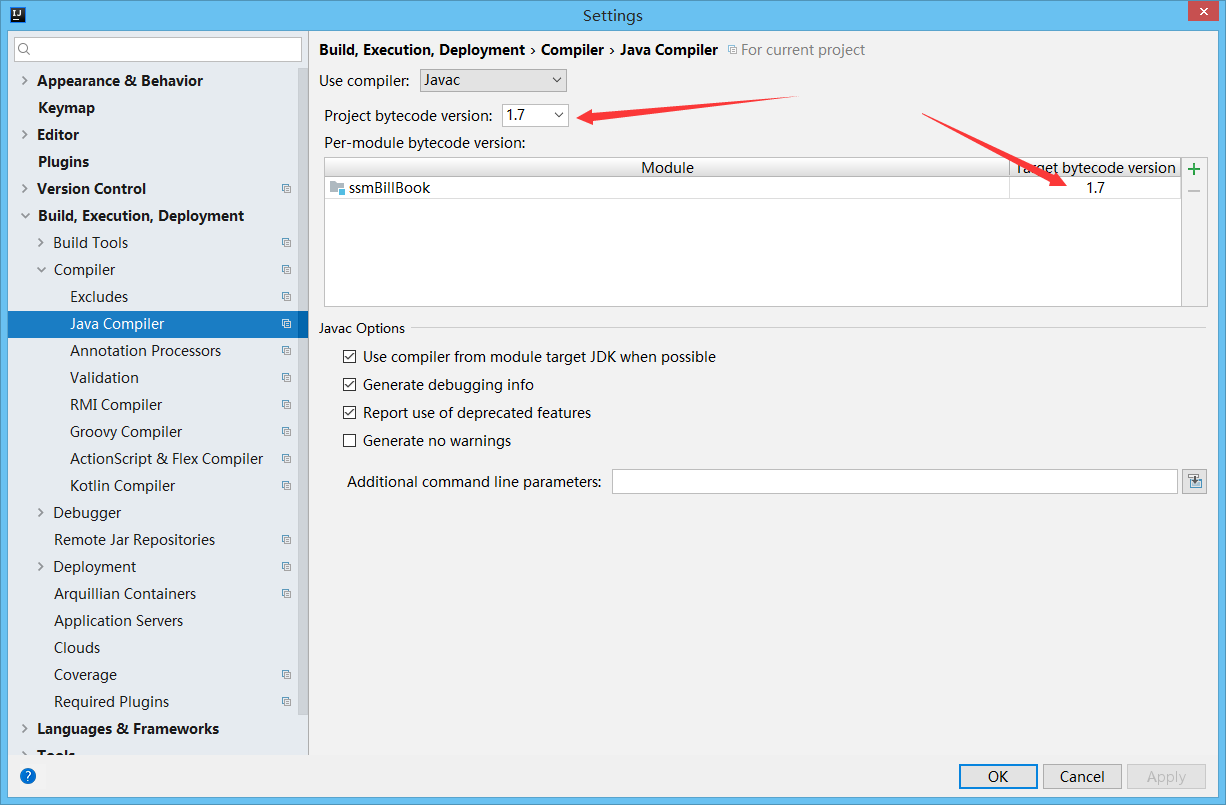Select Plugins in settings tree
Viewport: 1226px width, 805px height.
pos(63,162)
